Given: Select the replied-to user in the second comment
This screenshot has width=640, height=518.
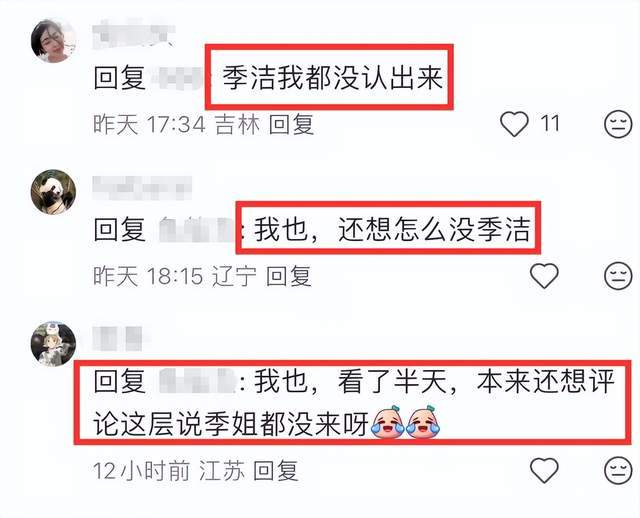Looking at the screenshot, I should [196, 230].
